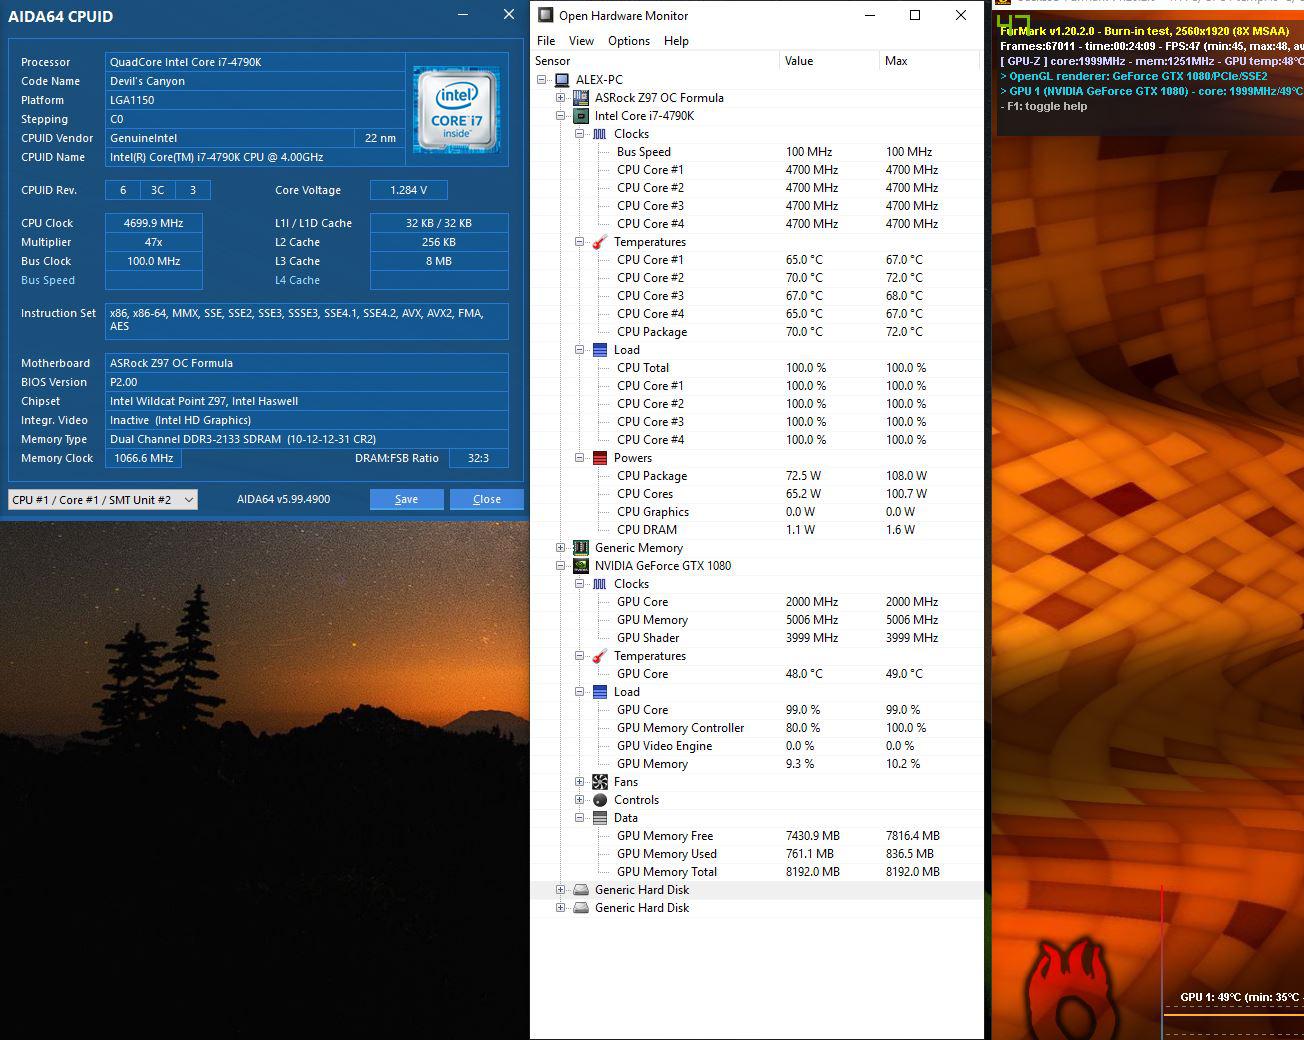Image resolution: width=1304 pixels, height=1040 pixels.
Task: Open the CPU #1 / Core #1 dropdown in AIDA64
Action: (102, 499)
